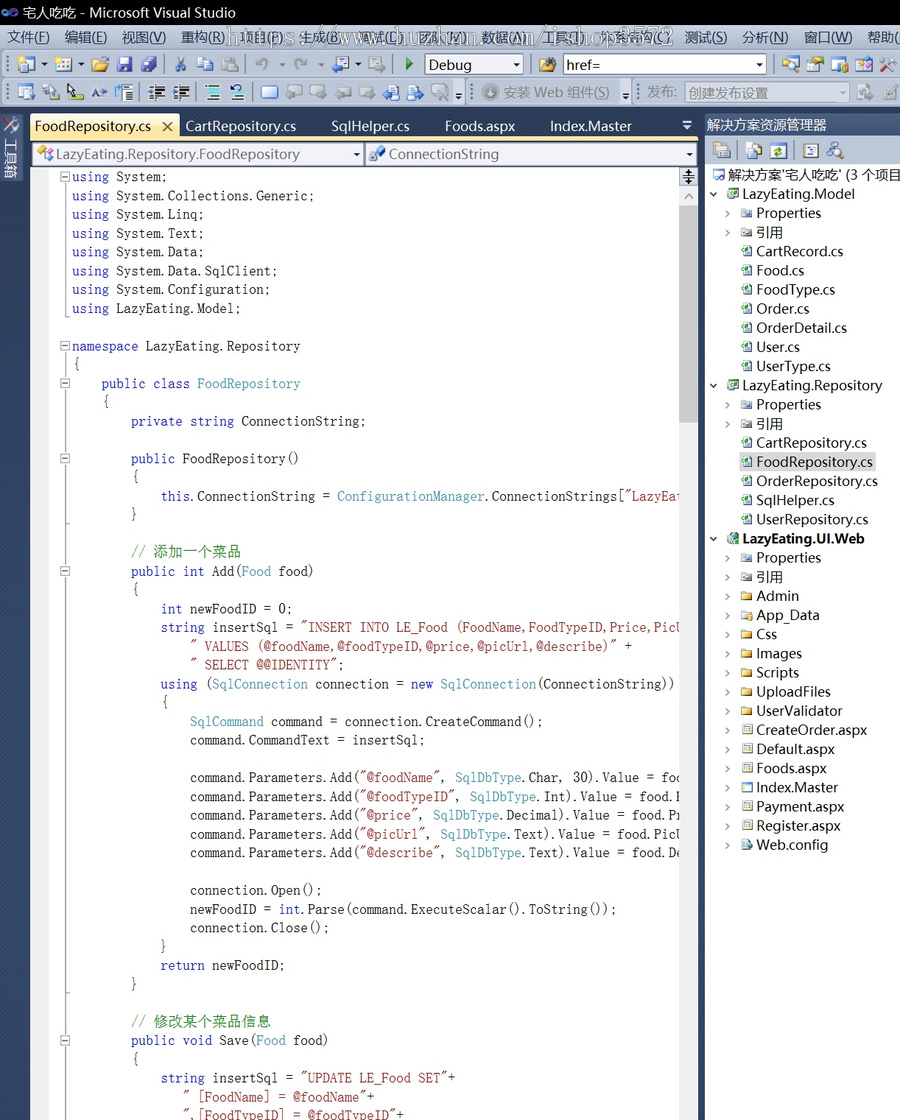Decrease line indent icon
The width and height of the screenshot is (900, 1120).
(157, 92)
